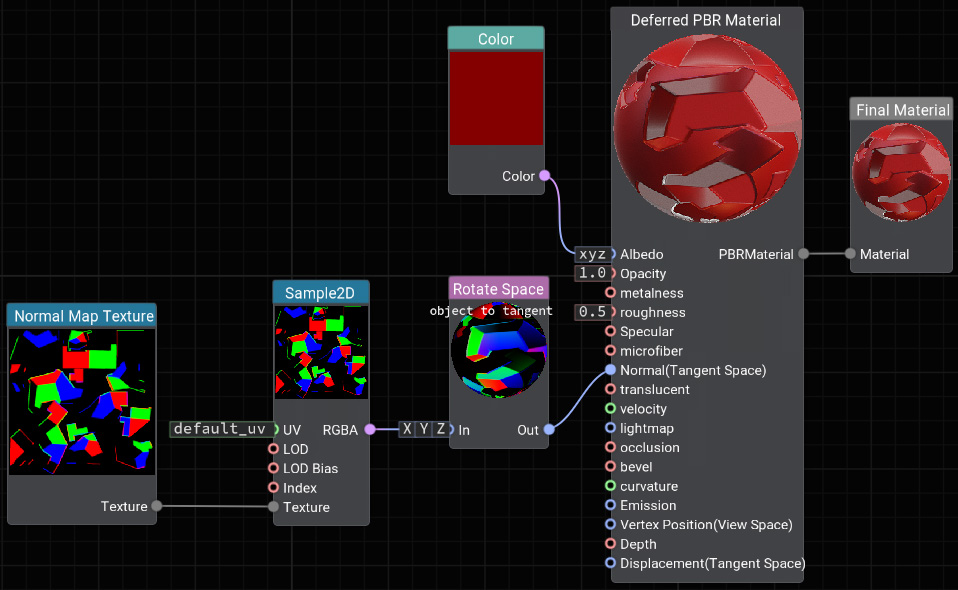This screenshot has width=958, height=590.
Task: Click the xyz swizzle field beside Albedo
Action: [x=592, y=254]
